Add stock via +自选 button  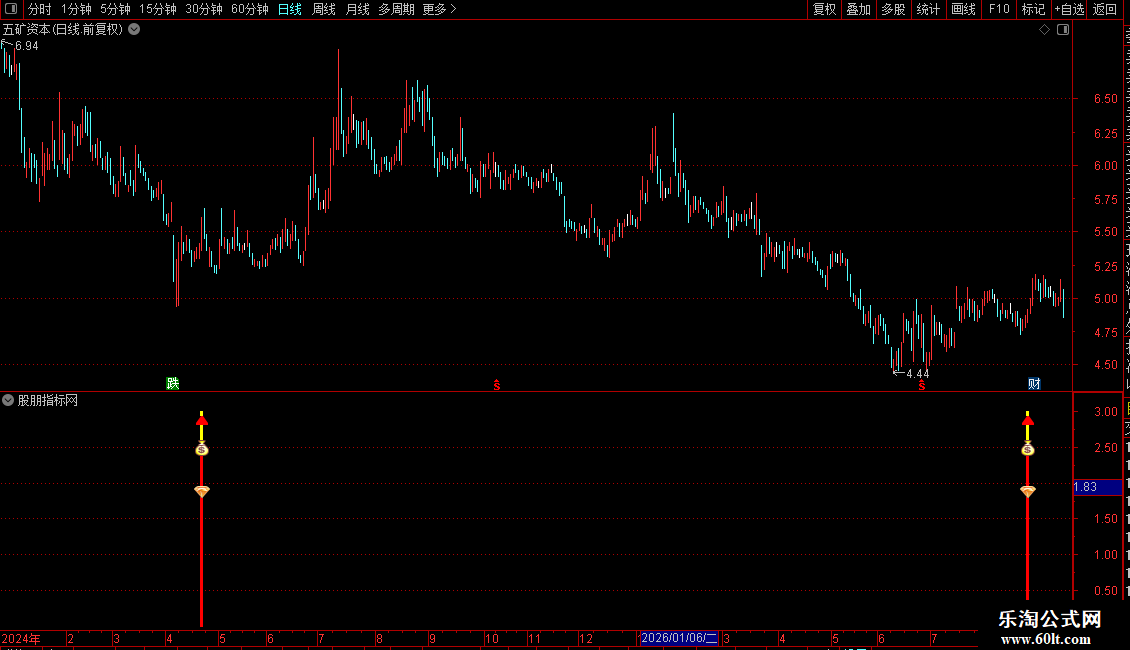click(x=1069, y=9)
